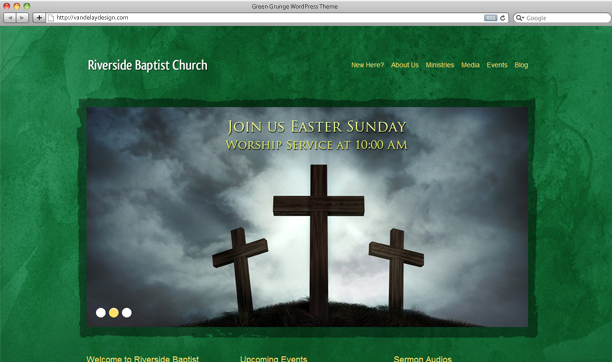The image size is (612, 362).
Task: Open the RSS feed badge
Action: click(491, 18)
